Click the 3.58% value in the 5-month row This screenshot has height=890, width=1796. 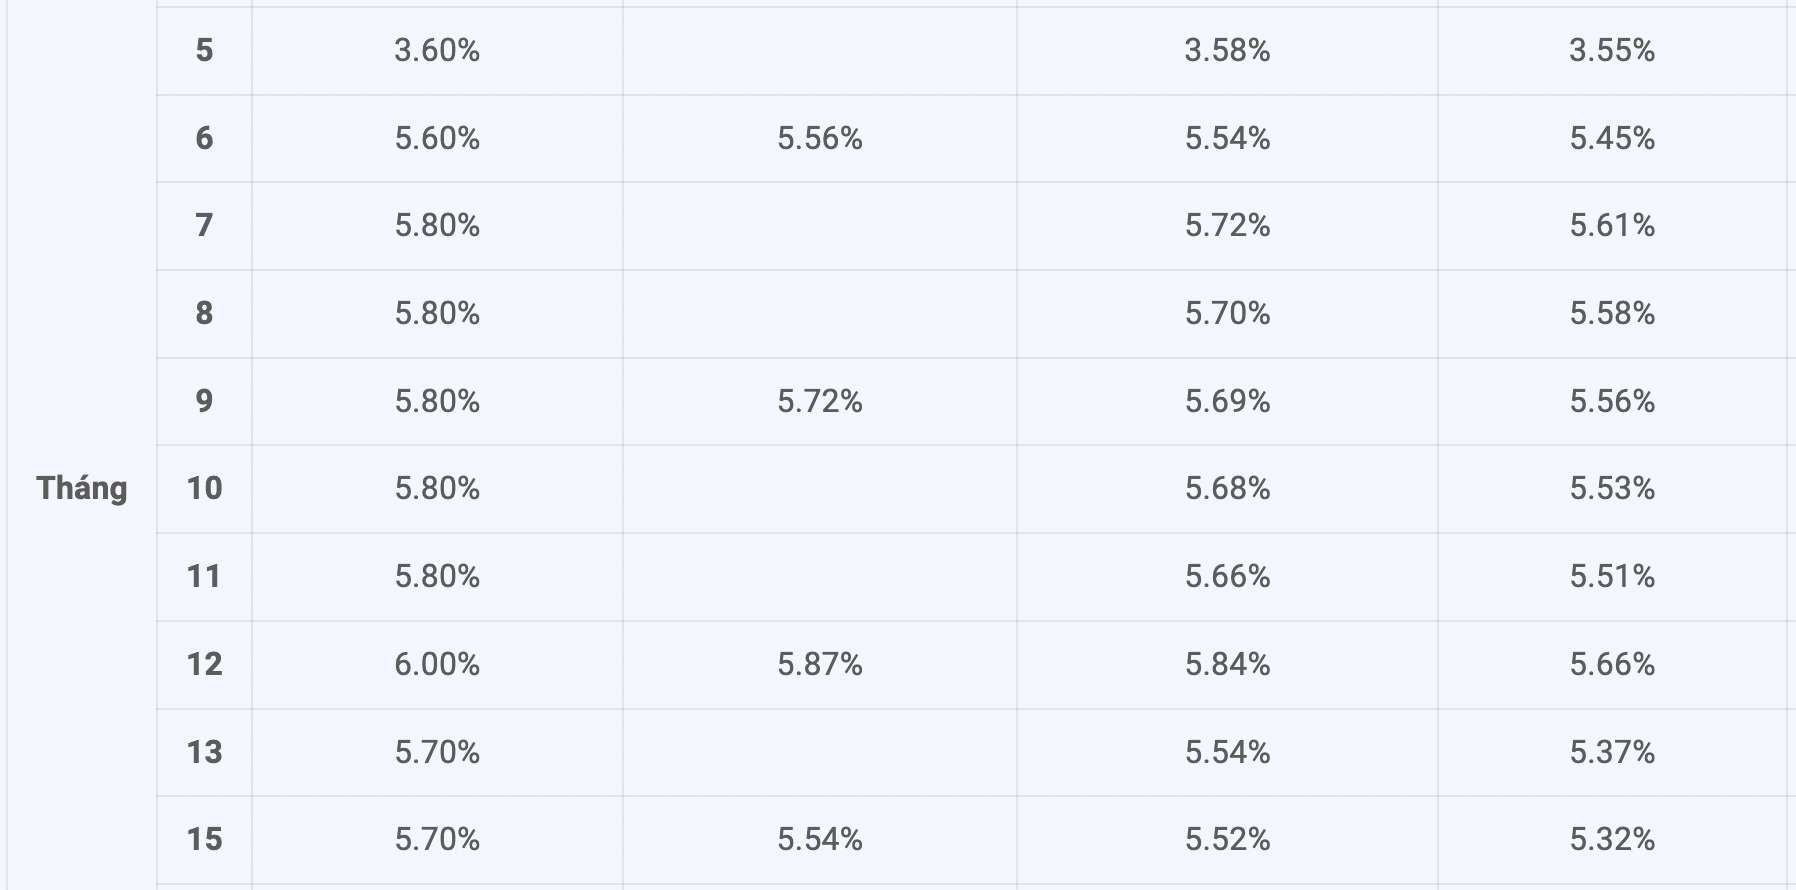pyautogui.click(x=1227, y=50)
